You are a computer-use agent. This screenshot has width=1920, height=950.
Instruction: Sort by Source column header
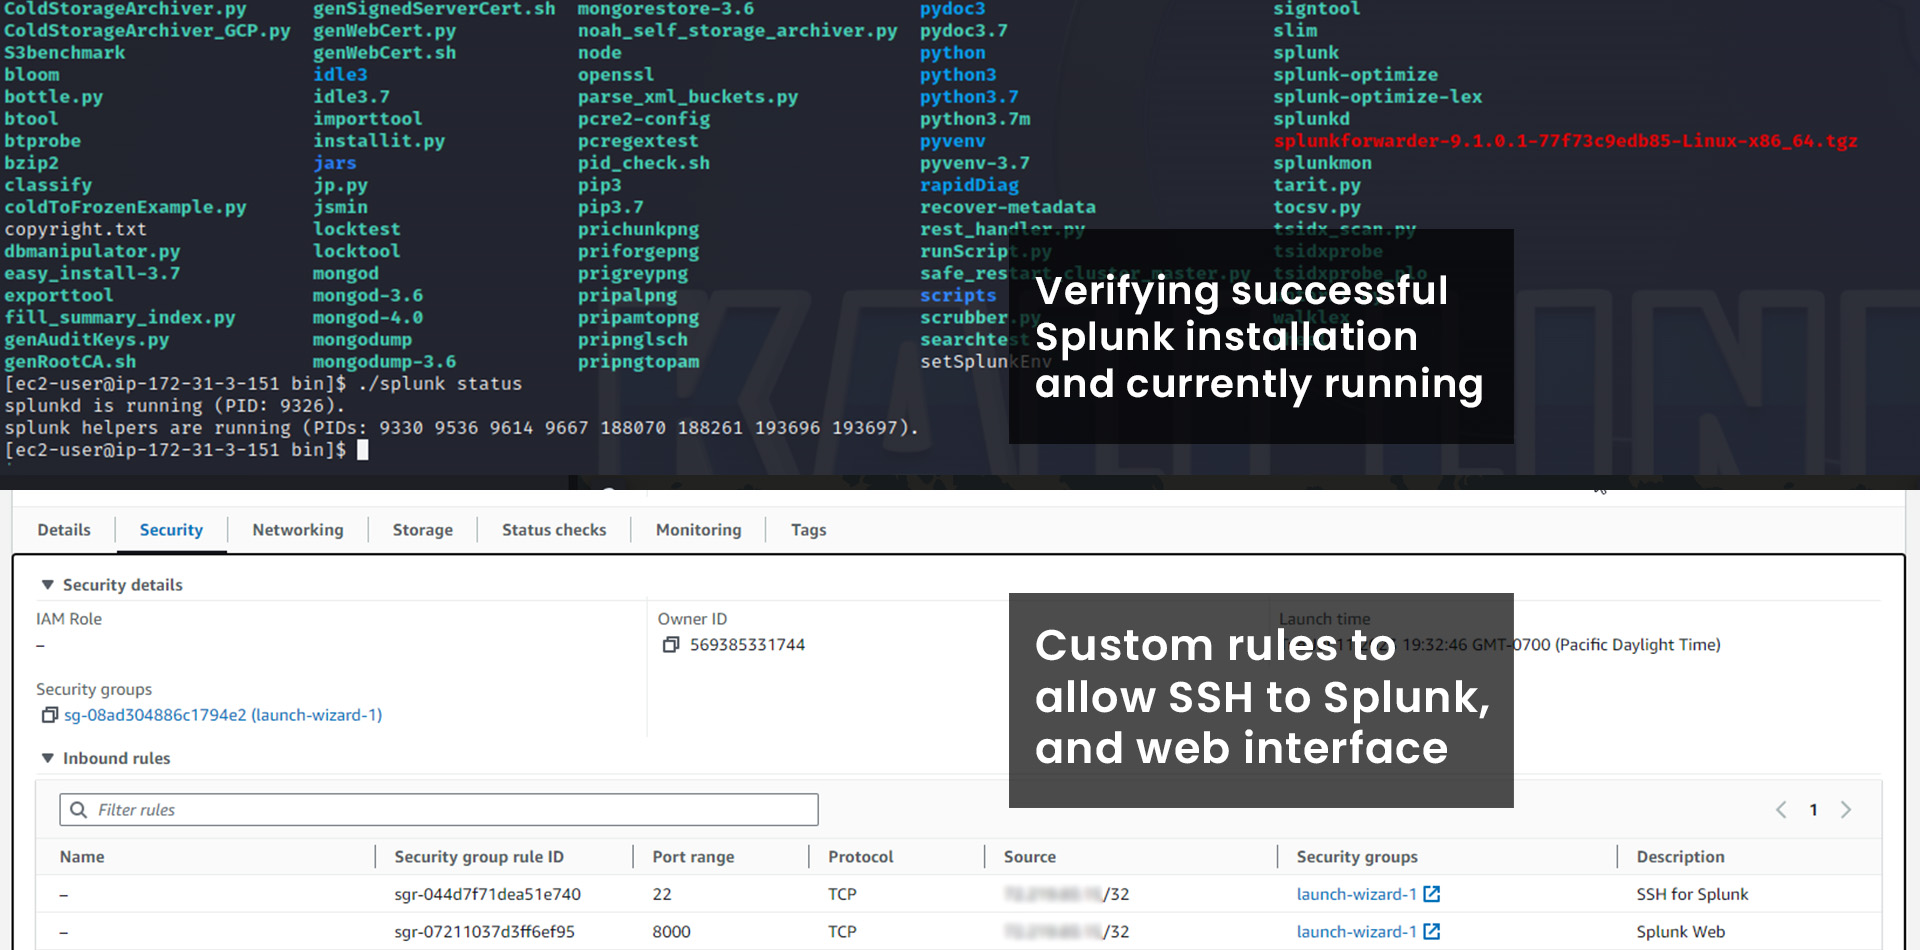tap(1030, 857)
